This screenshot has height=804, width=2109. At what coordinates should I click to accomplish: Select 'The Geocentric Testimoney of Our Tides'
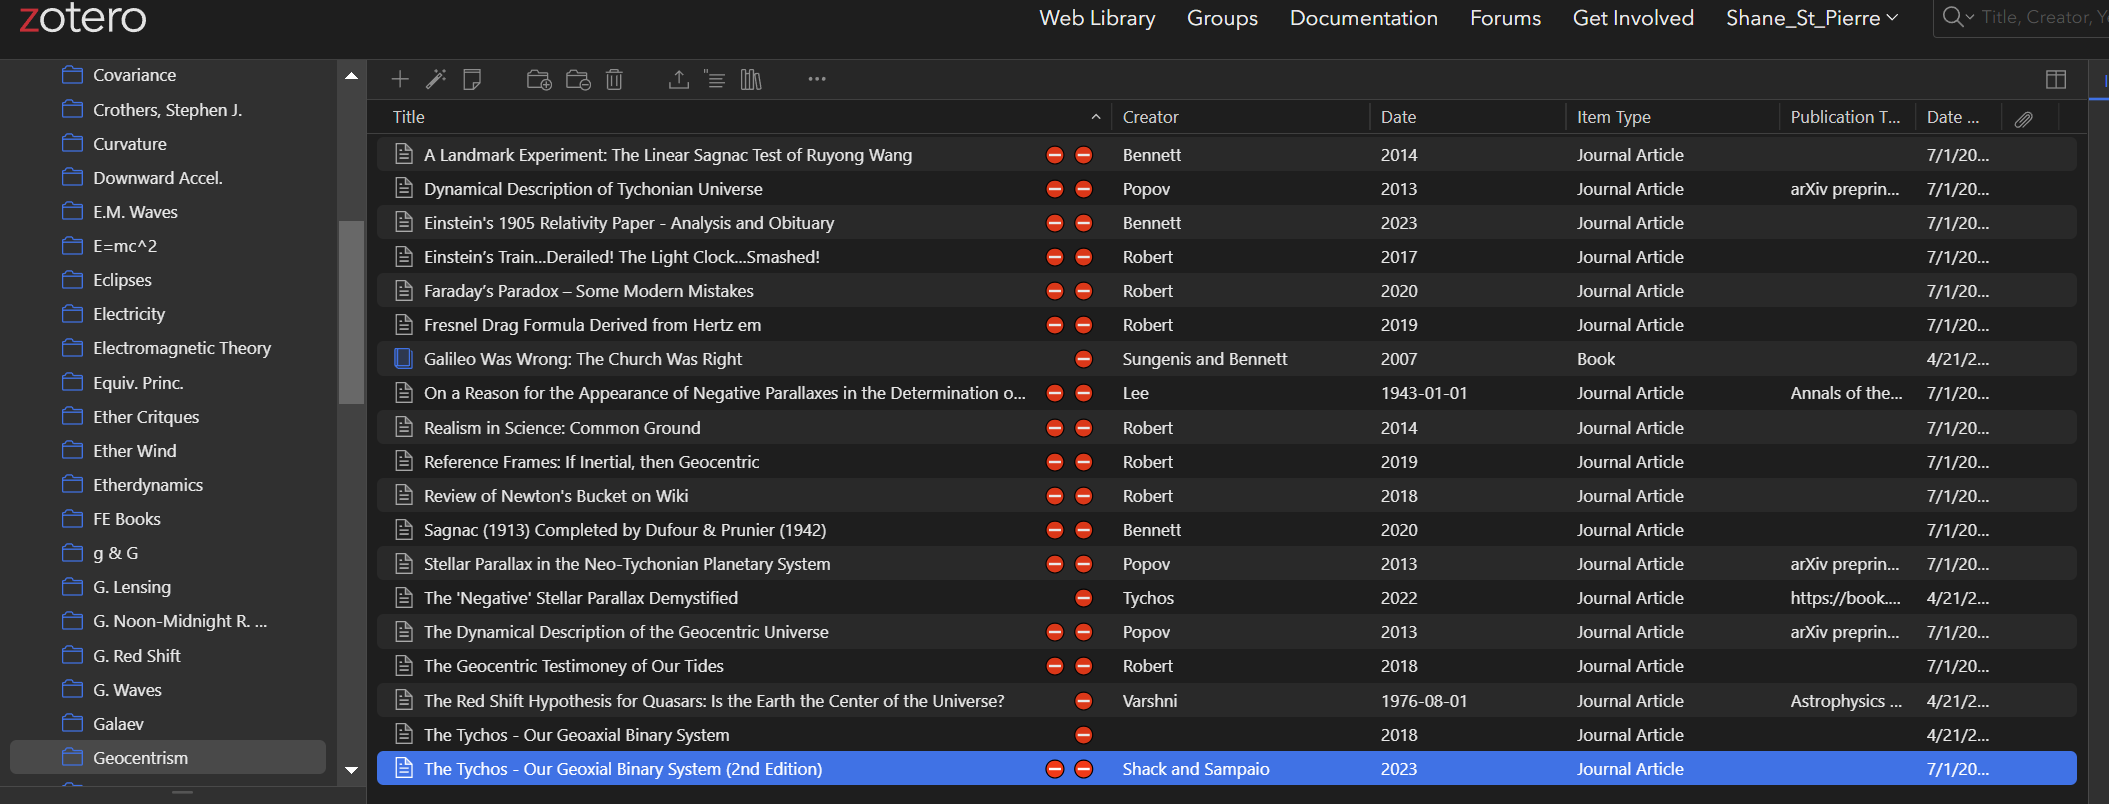pyautogui.click(x=1226, y=666)
